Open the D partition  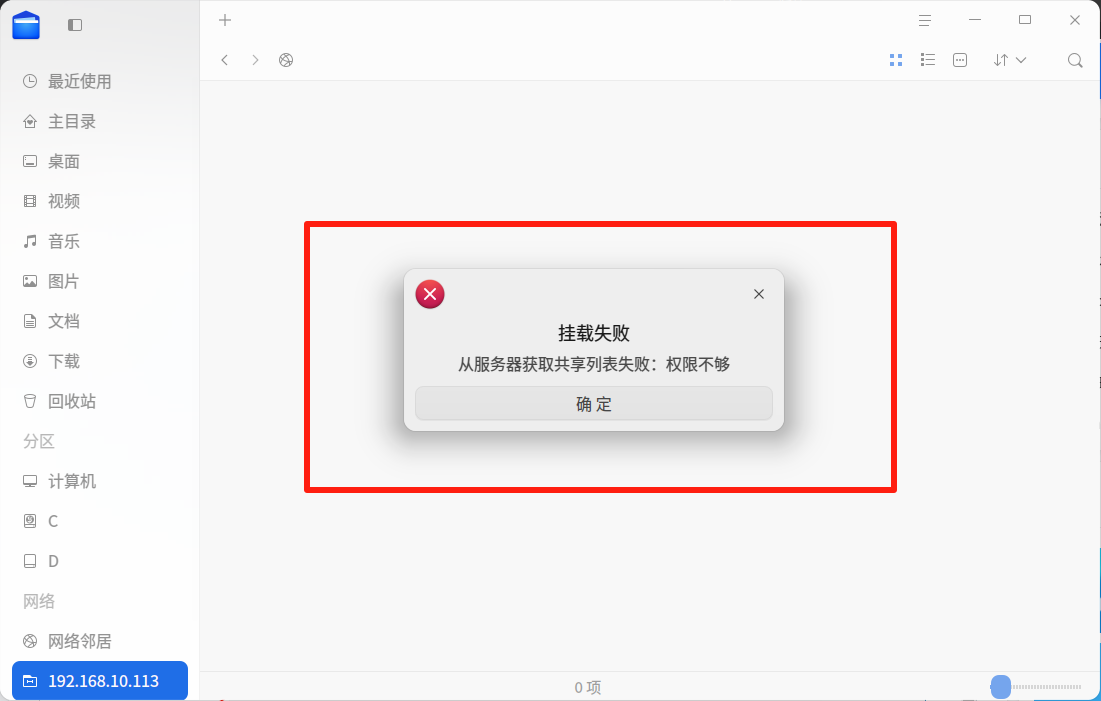pos(100,562)
